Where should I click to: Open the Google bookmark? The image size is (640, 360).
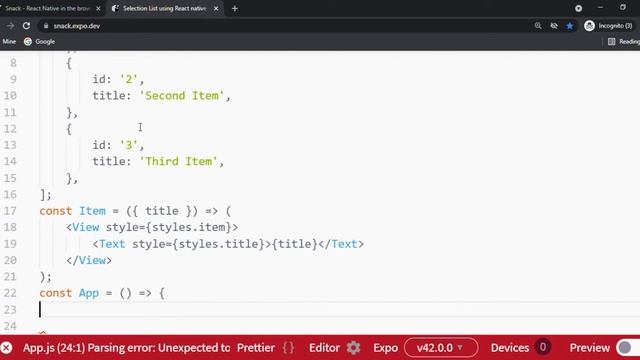[x=40, y=42]
